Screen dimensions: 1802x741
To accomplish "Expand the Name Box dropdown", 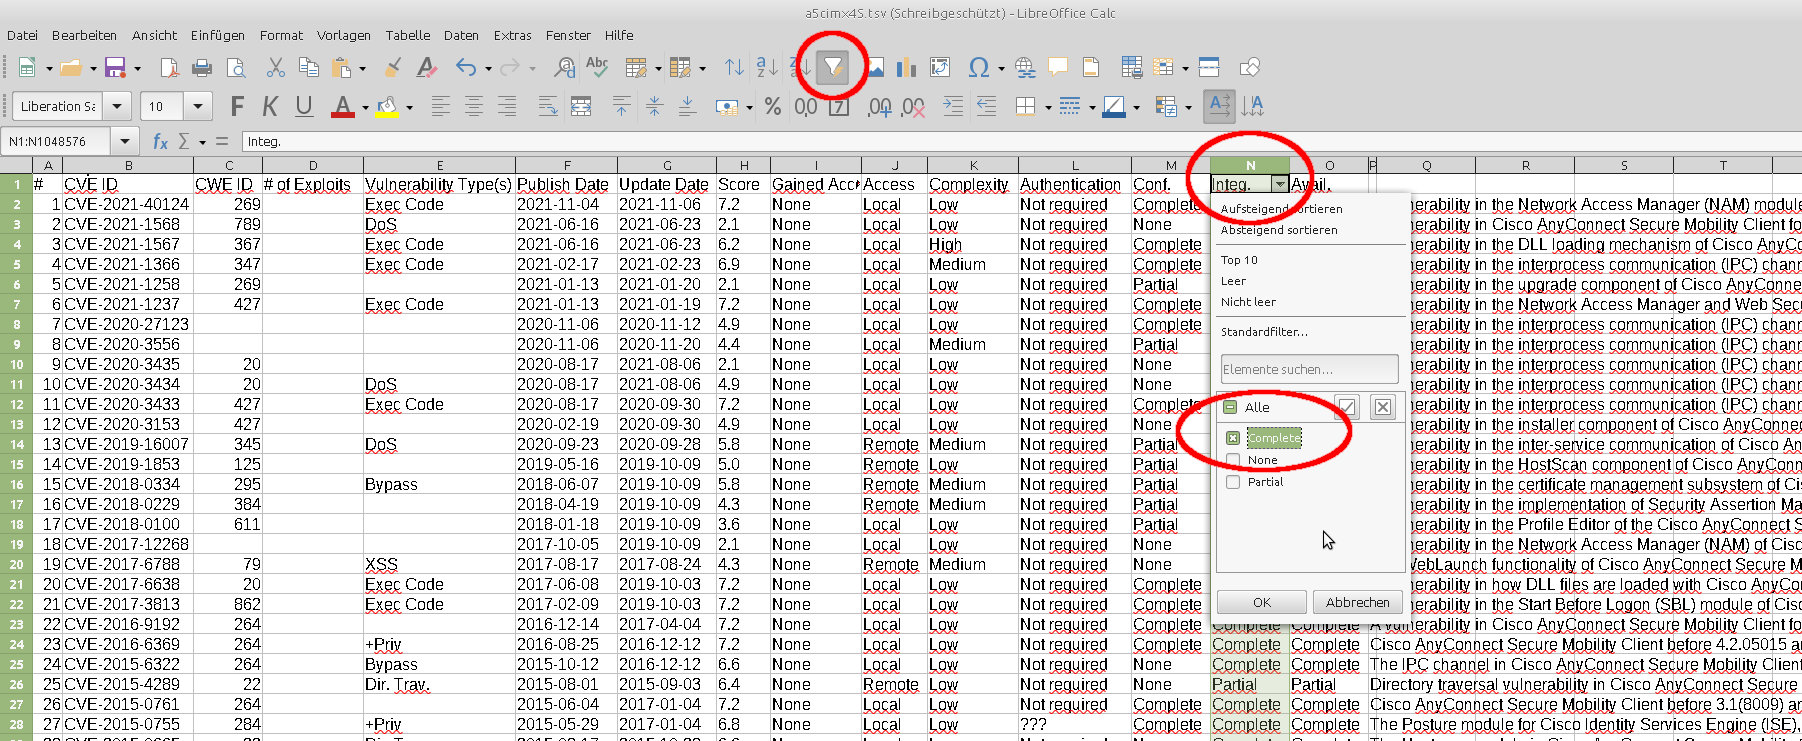I will (124, 142).
